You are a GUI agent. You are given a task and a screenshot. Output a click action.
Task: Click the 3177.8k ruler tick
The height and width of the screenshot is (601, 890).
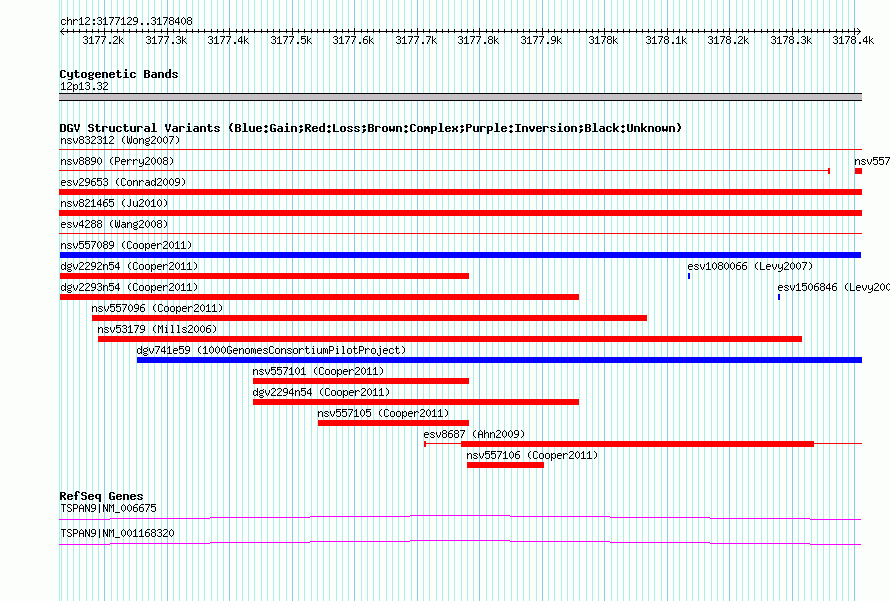point(478,40)
